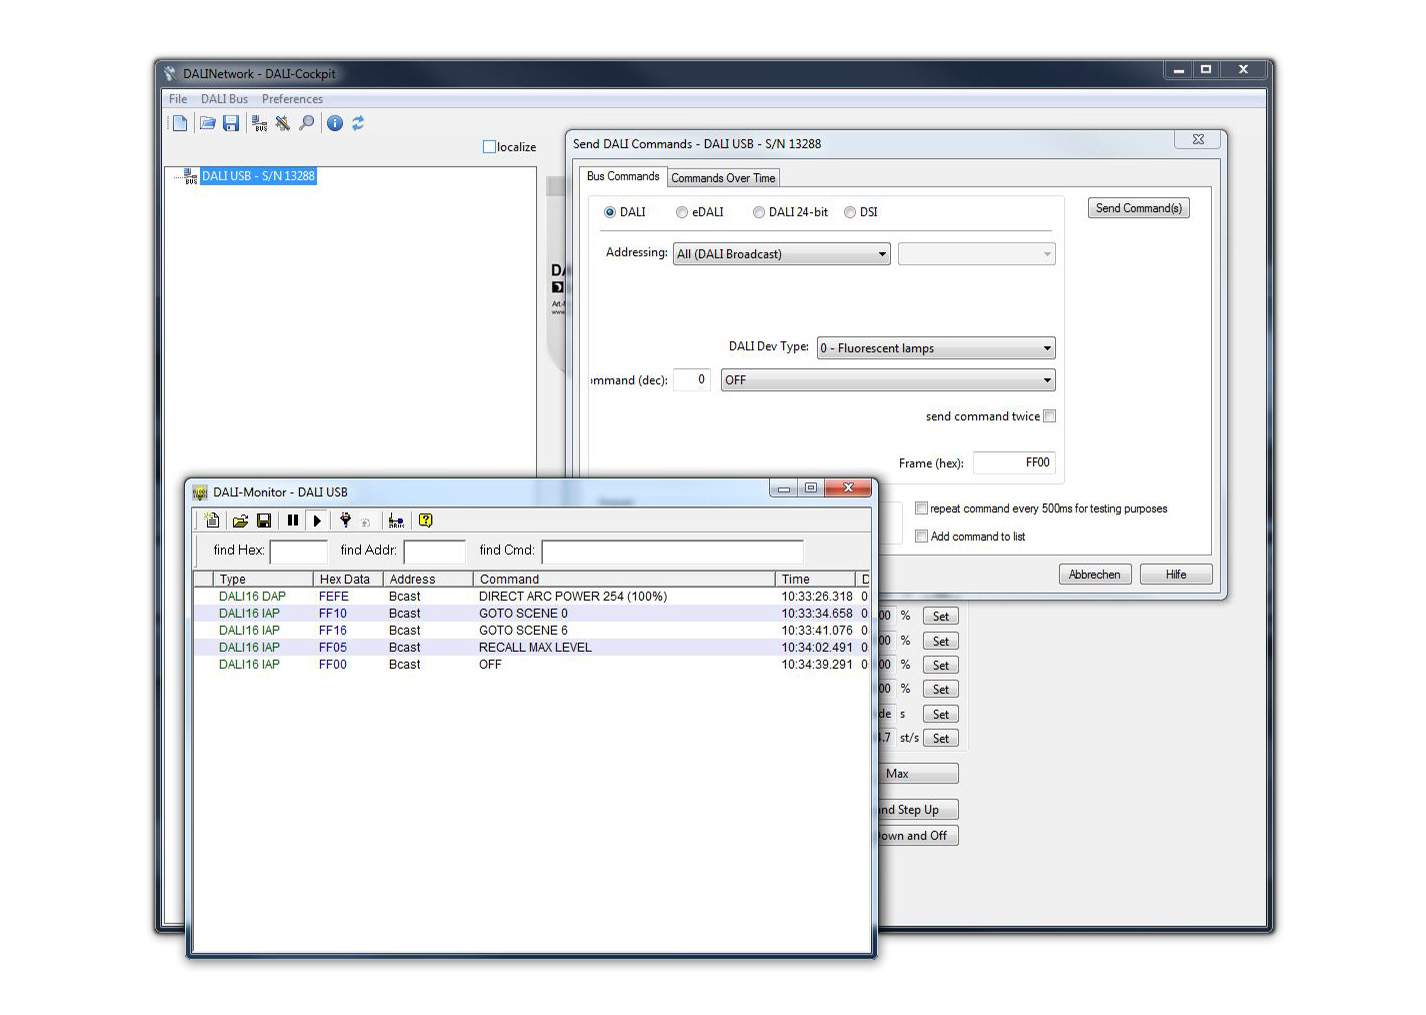This screenshot has height=1015, width=1426.
Task: Click the play button in DALI-Monitor
Action: click(317, 520)
